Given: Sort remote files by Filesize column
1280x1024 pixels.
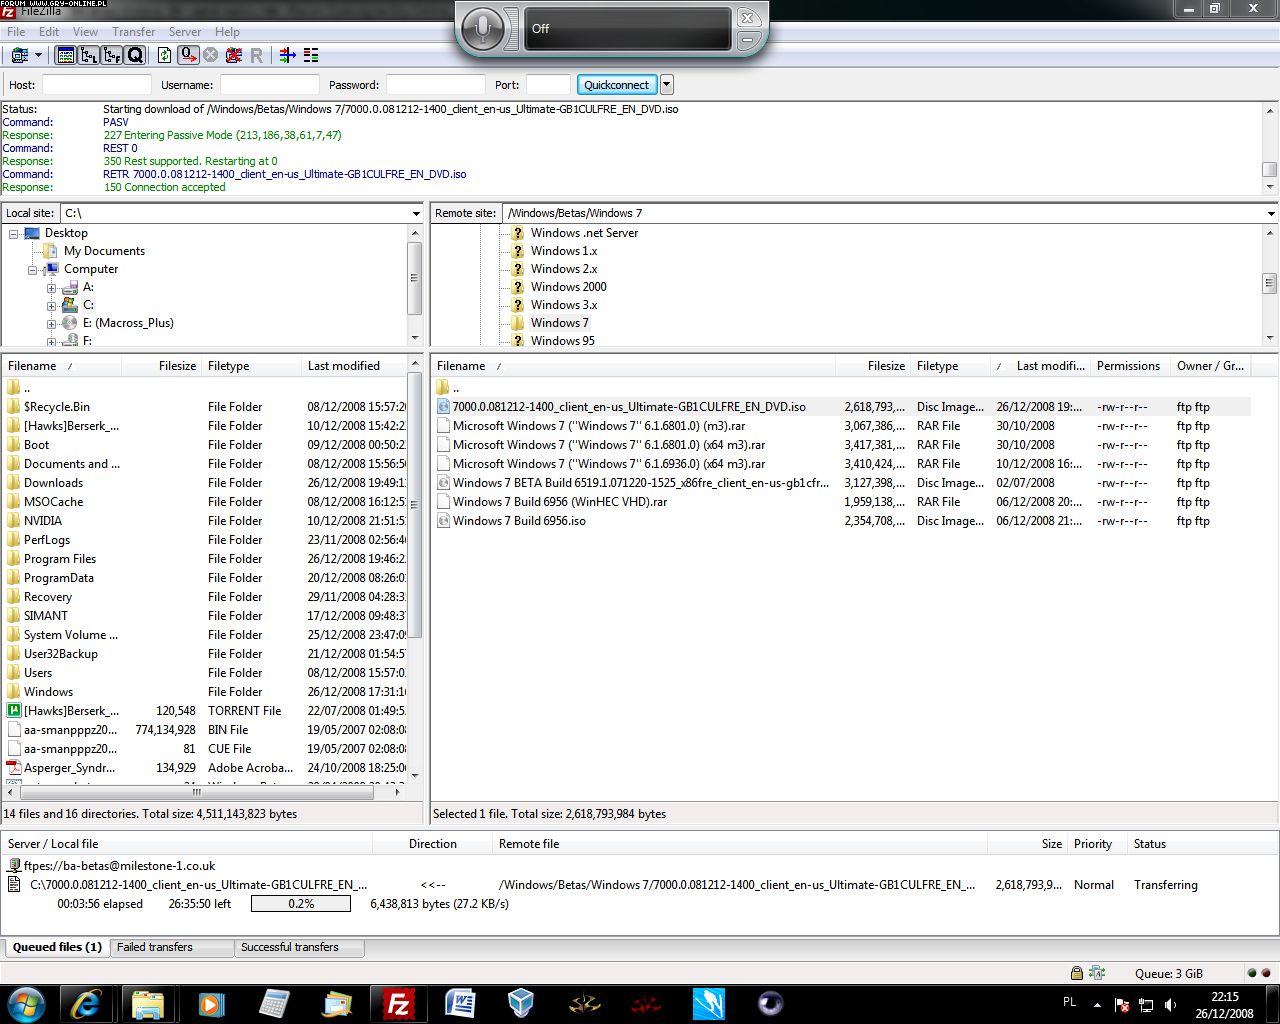Looking at the screenshot, I should 872,366.
